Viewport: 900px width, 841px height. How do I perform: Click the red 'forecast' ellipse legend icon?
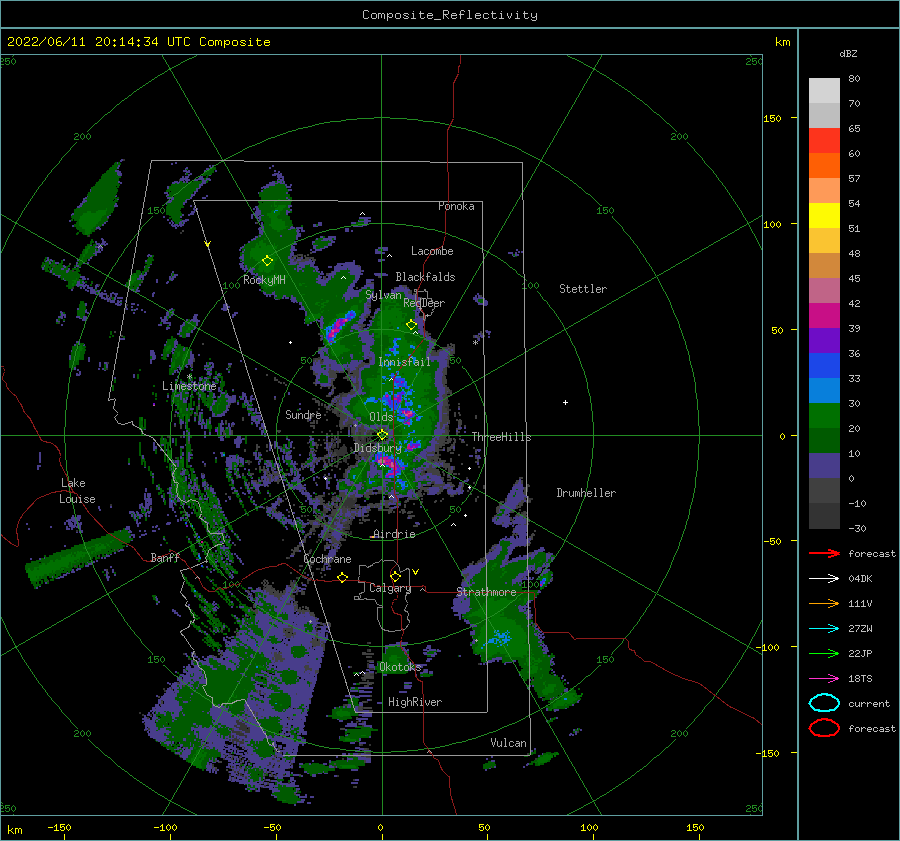[824, 728]
